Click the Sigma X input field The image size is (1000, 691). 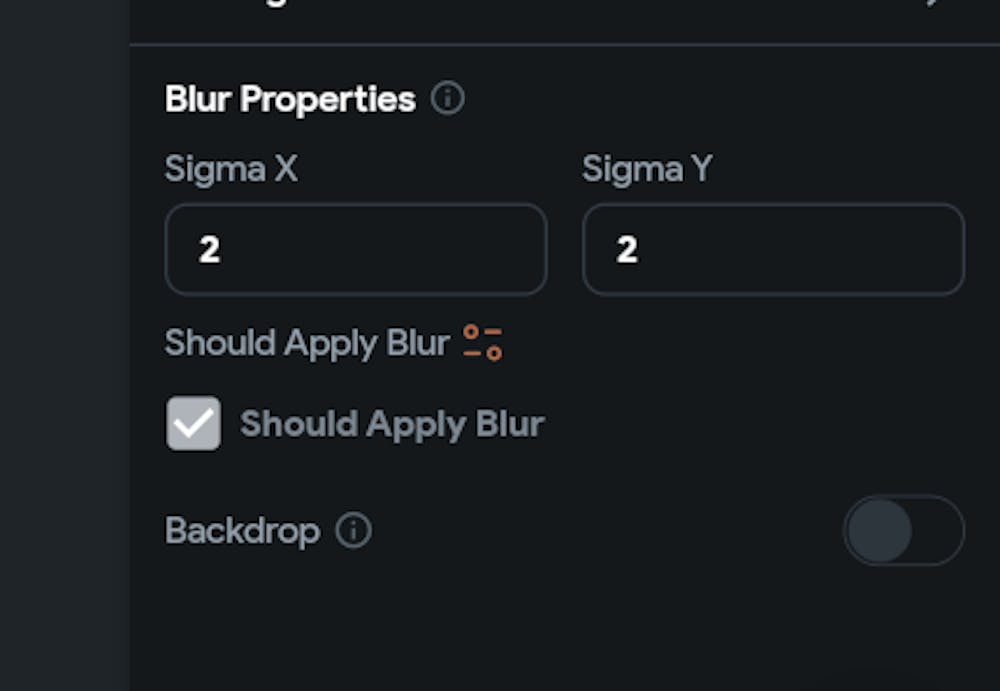click(355, 250)
